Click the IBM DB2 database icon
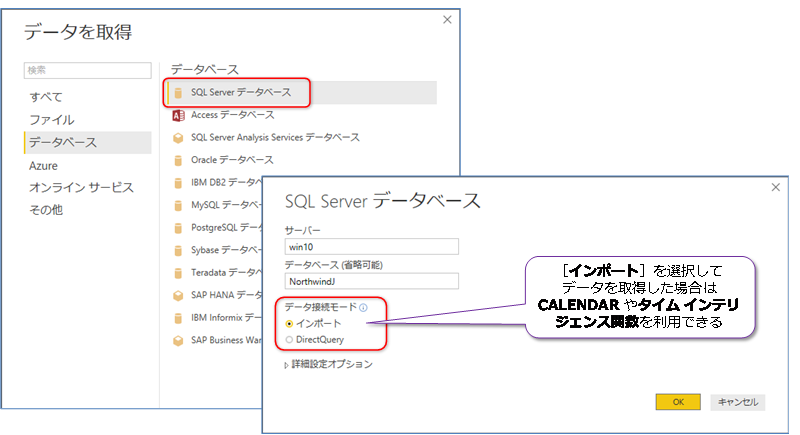Image resolution: width=800 pixels, height=435 pixels. click(178, 183)
